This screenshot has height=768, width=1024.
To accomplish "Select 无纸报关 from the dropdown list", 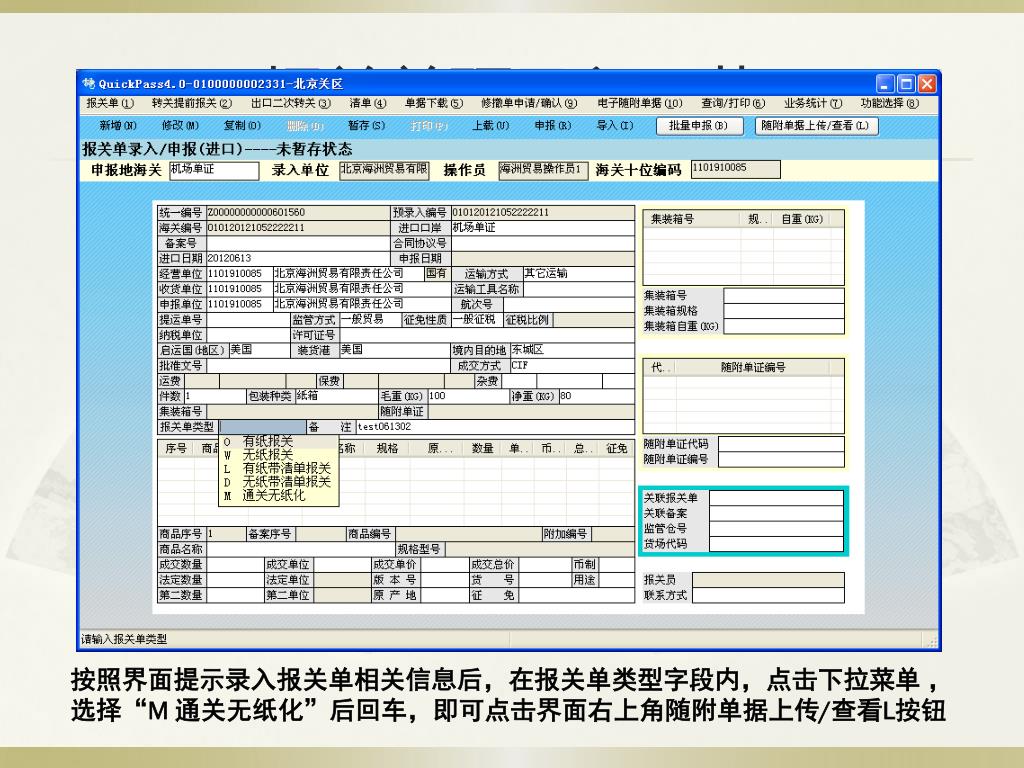I will pyautogui.click(x=278, y=455).
